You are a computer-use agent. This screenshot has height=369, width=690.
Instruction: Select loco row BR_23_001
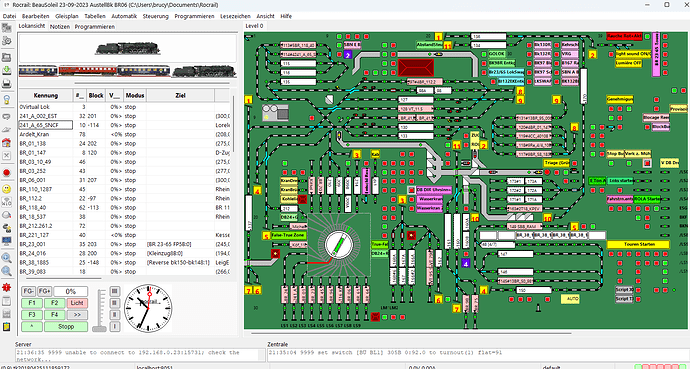tap(124, 244)
